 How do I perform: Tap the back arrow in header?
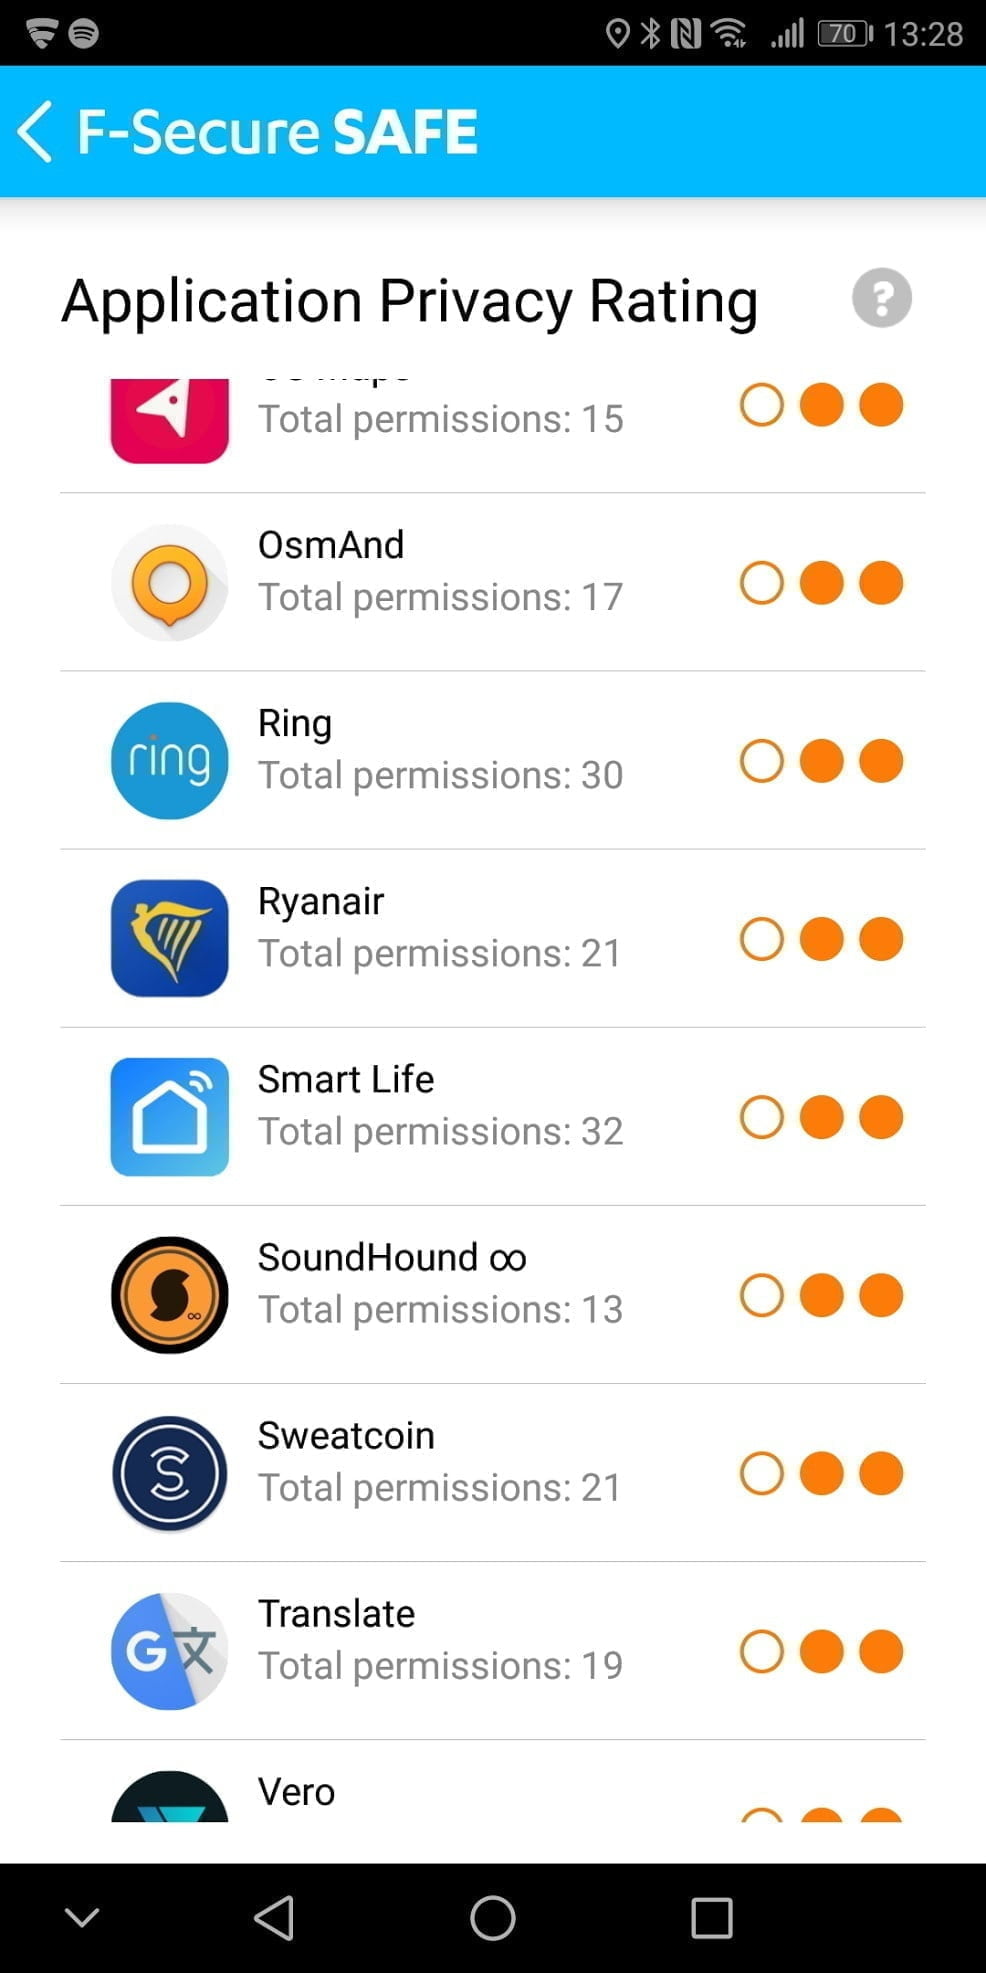click(x=36, y=131)
